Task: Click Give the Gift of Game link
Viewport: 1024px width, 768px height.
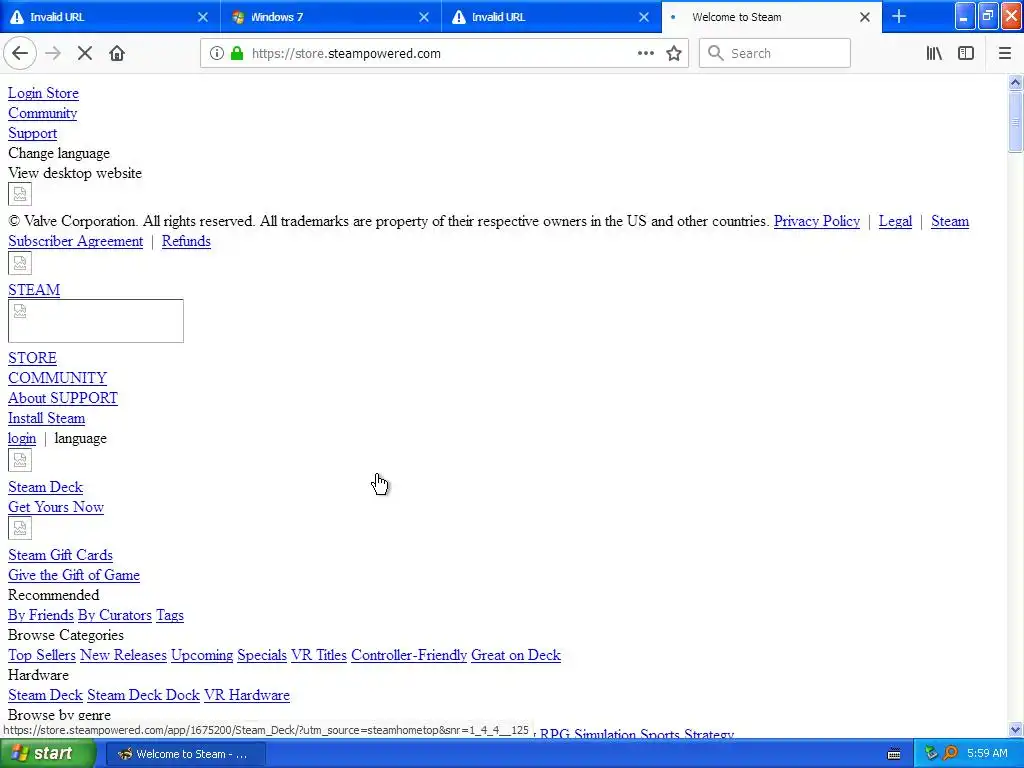Action: 74,575
